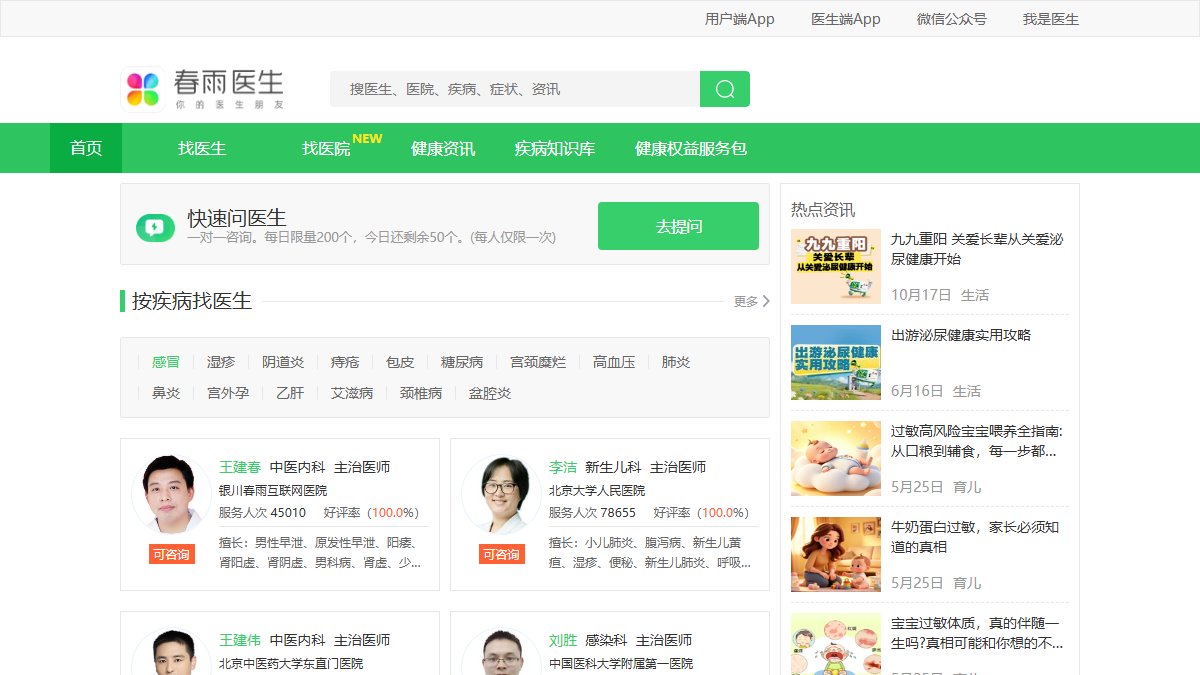
Task: Focus the doctor and hospital search field
Action: click(x=515, y=89)
